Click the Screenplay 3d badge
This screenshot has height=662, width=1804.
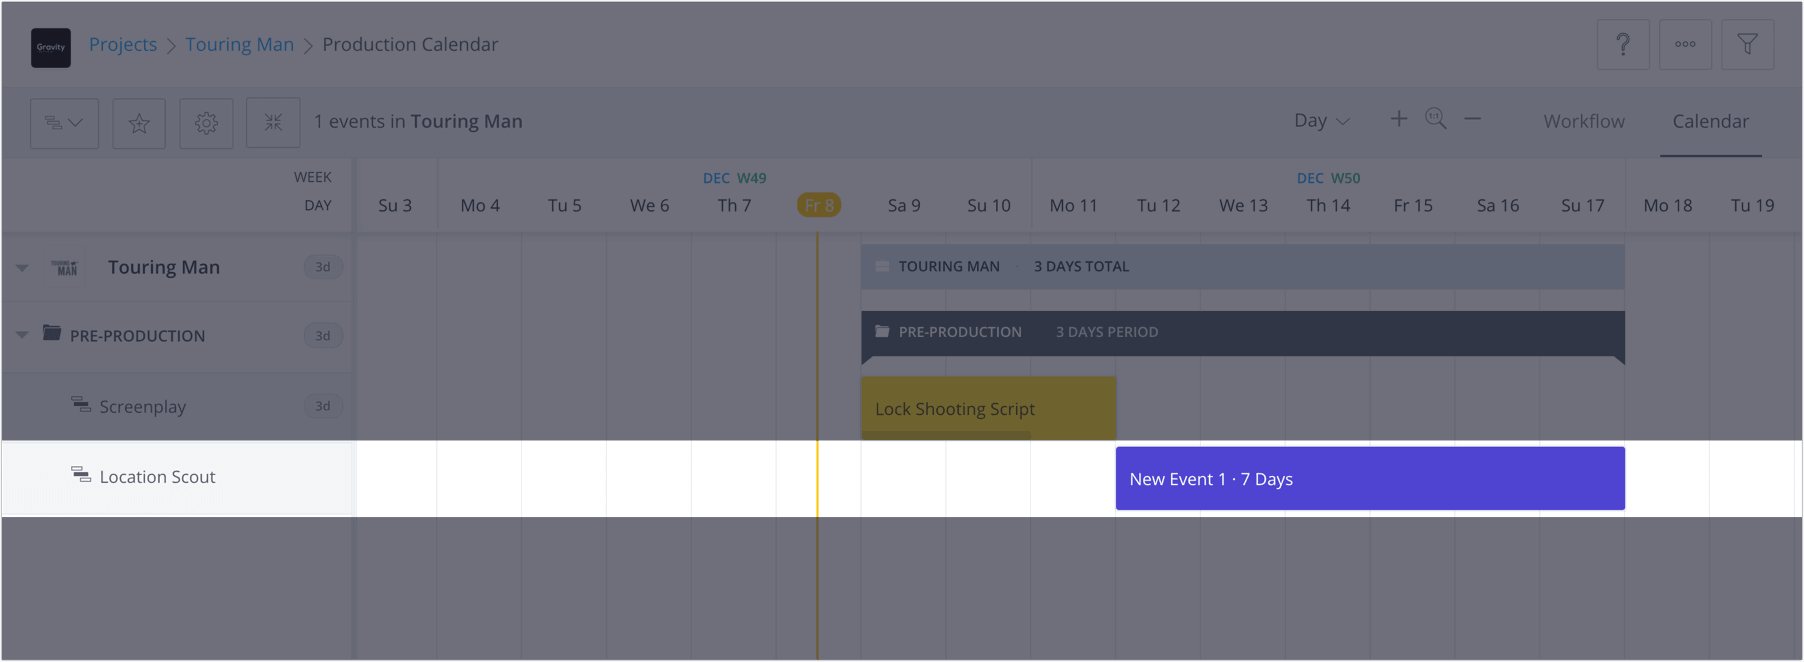(x=323, y=406)
